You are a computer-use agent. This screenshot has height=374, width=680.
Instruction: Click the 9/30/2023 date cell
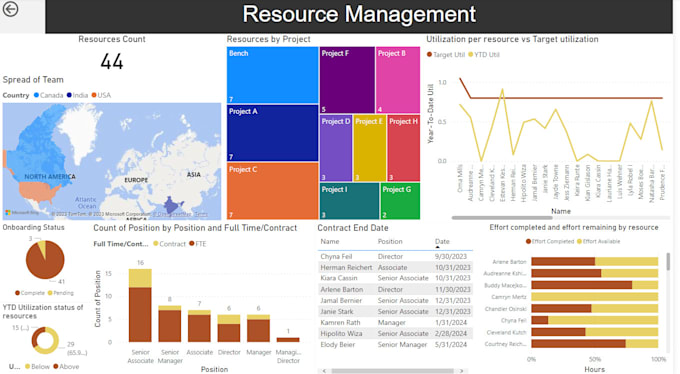pyautogui.click(x=451, y=256)
